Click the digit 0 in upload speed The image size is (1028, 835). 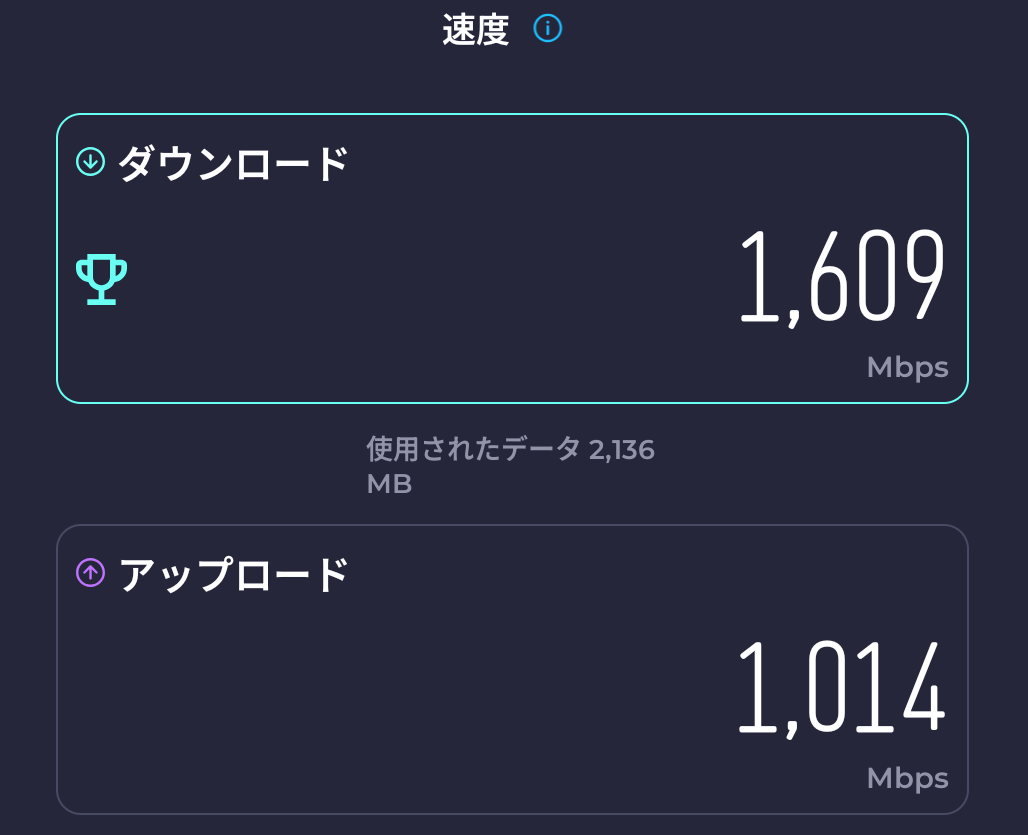pyautogui.click(x=827, y=687)
